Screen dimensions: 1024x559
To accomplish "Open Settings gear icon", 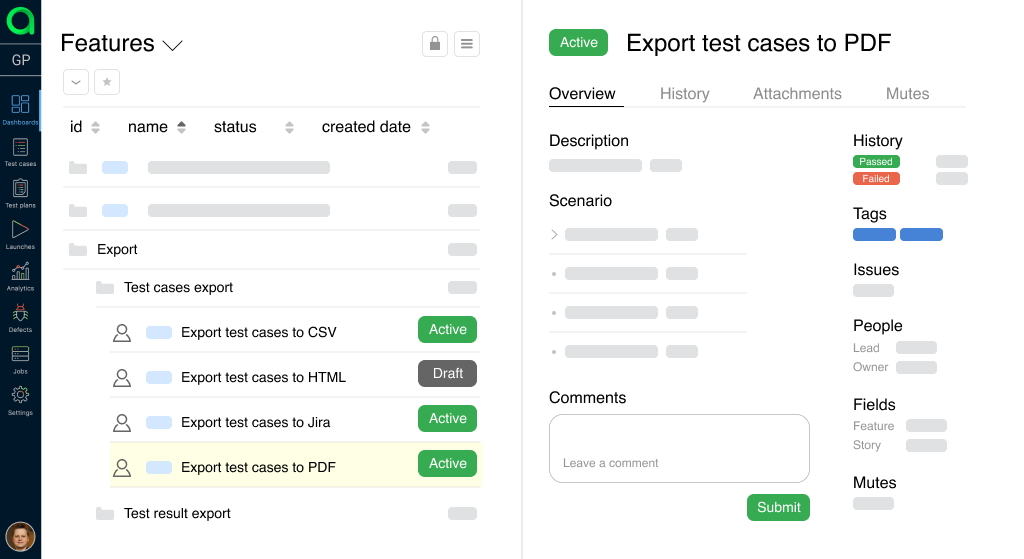I will 20,399.
